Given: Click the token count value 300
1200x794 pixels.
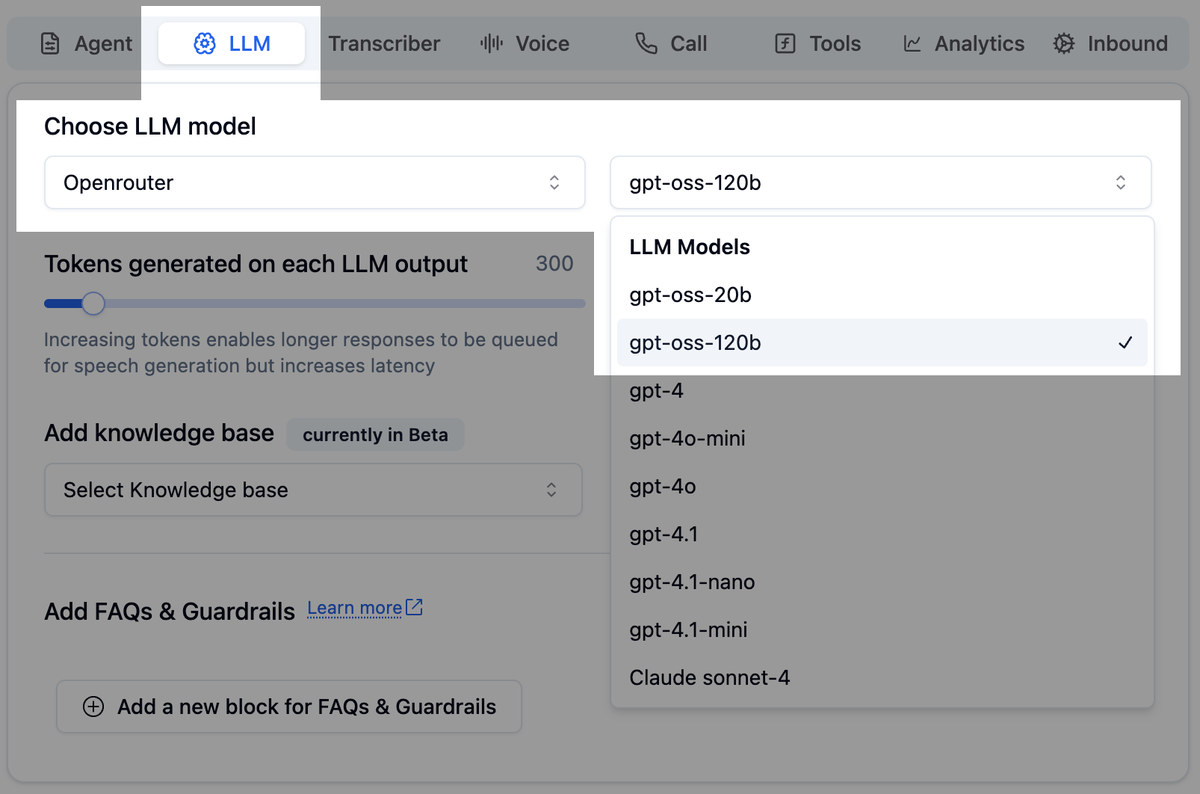Looking at the screenshot, I should coord(554,264).
